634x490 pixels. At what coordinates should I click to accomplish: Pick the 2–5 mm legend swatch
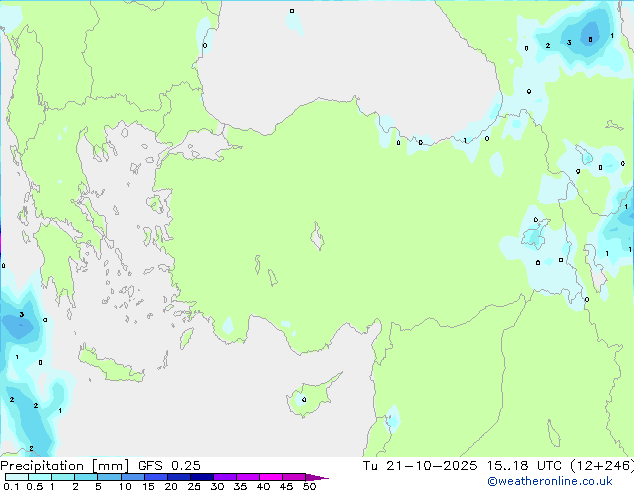click(x=86, y=477)
